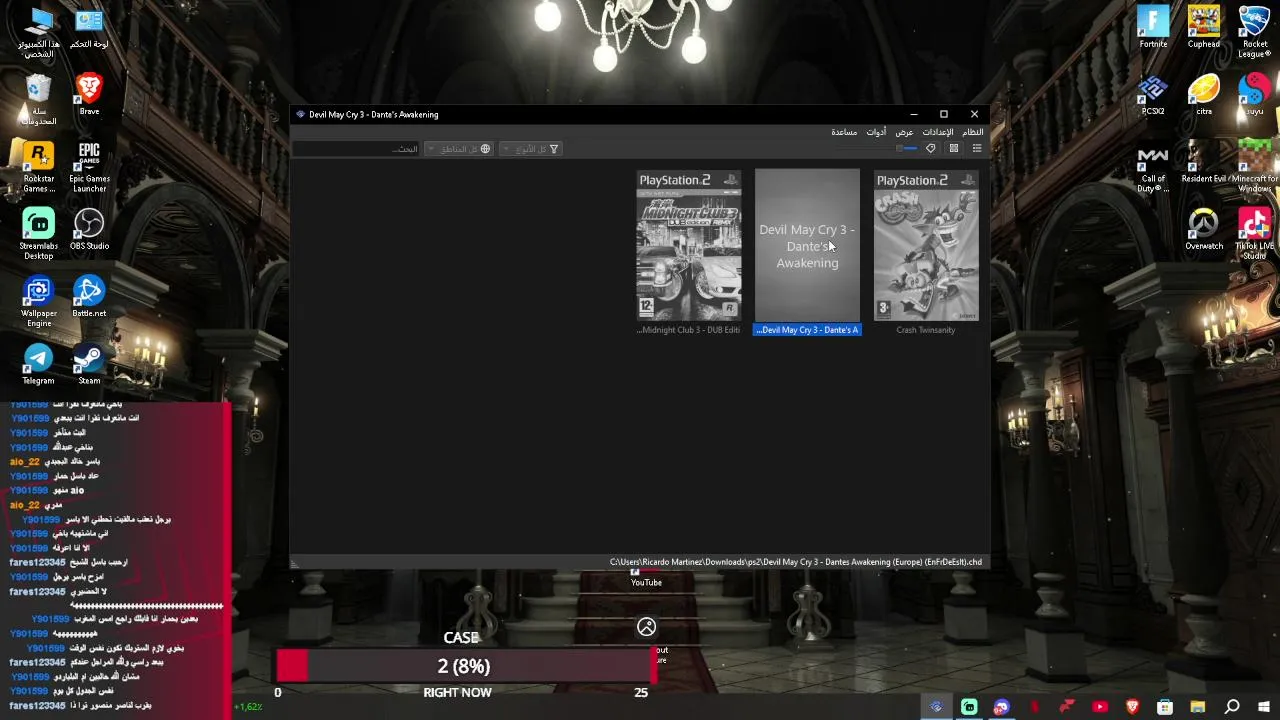Image resolution: width=1280 pixels, height=720 pixels.
Task: Click Brave browser icon in taskbar
Action: (x=1132, y=707)
